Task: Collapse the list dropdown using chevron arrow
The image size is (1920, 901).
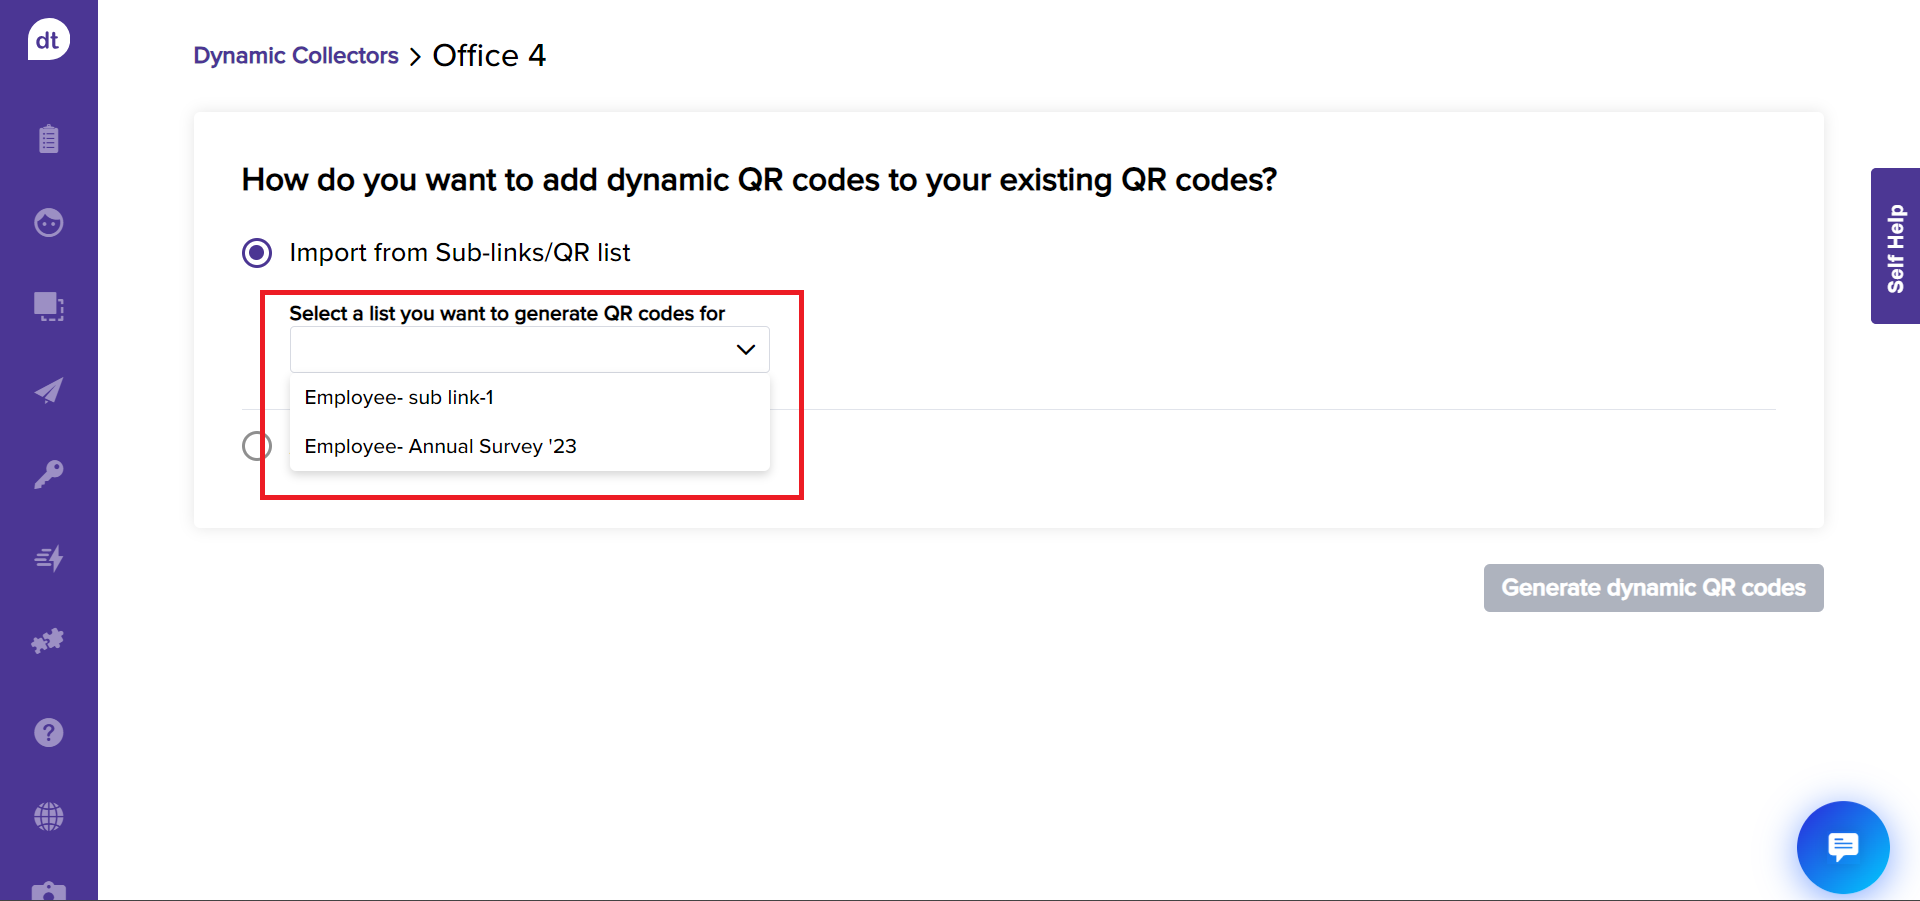Action: click(745, 350)
